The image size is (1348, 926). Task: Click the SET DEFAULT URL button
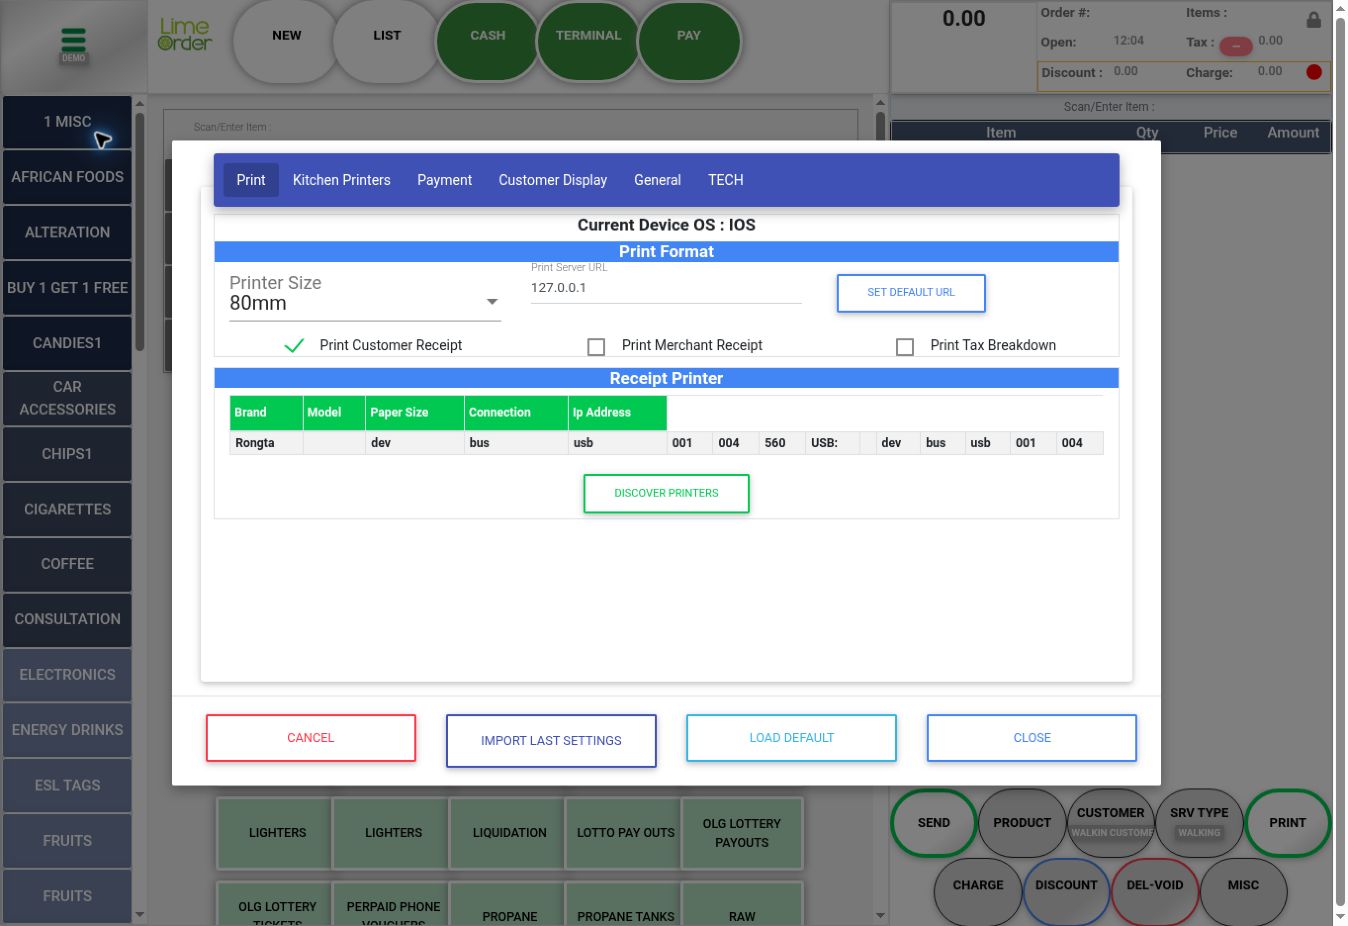(x=911, y=293)
